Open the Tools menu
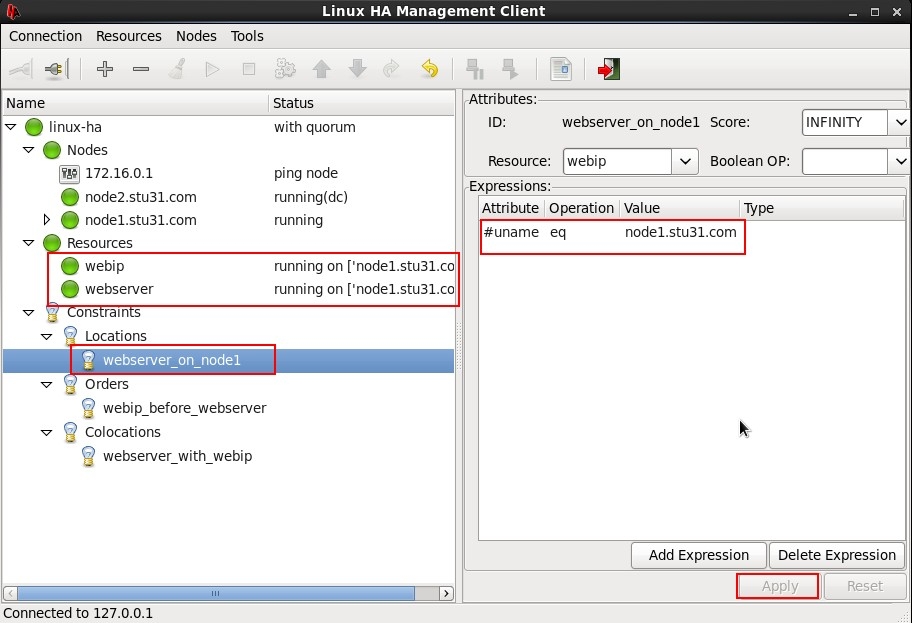The height and width of the screenshot is (623, 912). pos(247,36)
